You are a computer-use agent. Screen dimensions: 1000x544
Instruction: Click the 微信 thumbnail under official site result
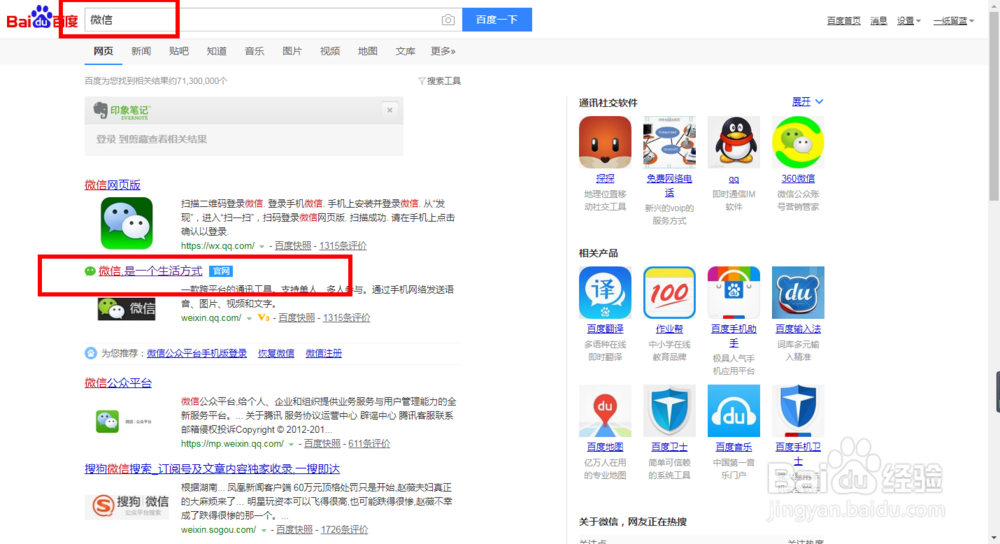tap(126, 309)
